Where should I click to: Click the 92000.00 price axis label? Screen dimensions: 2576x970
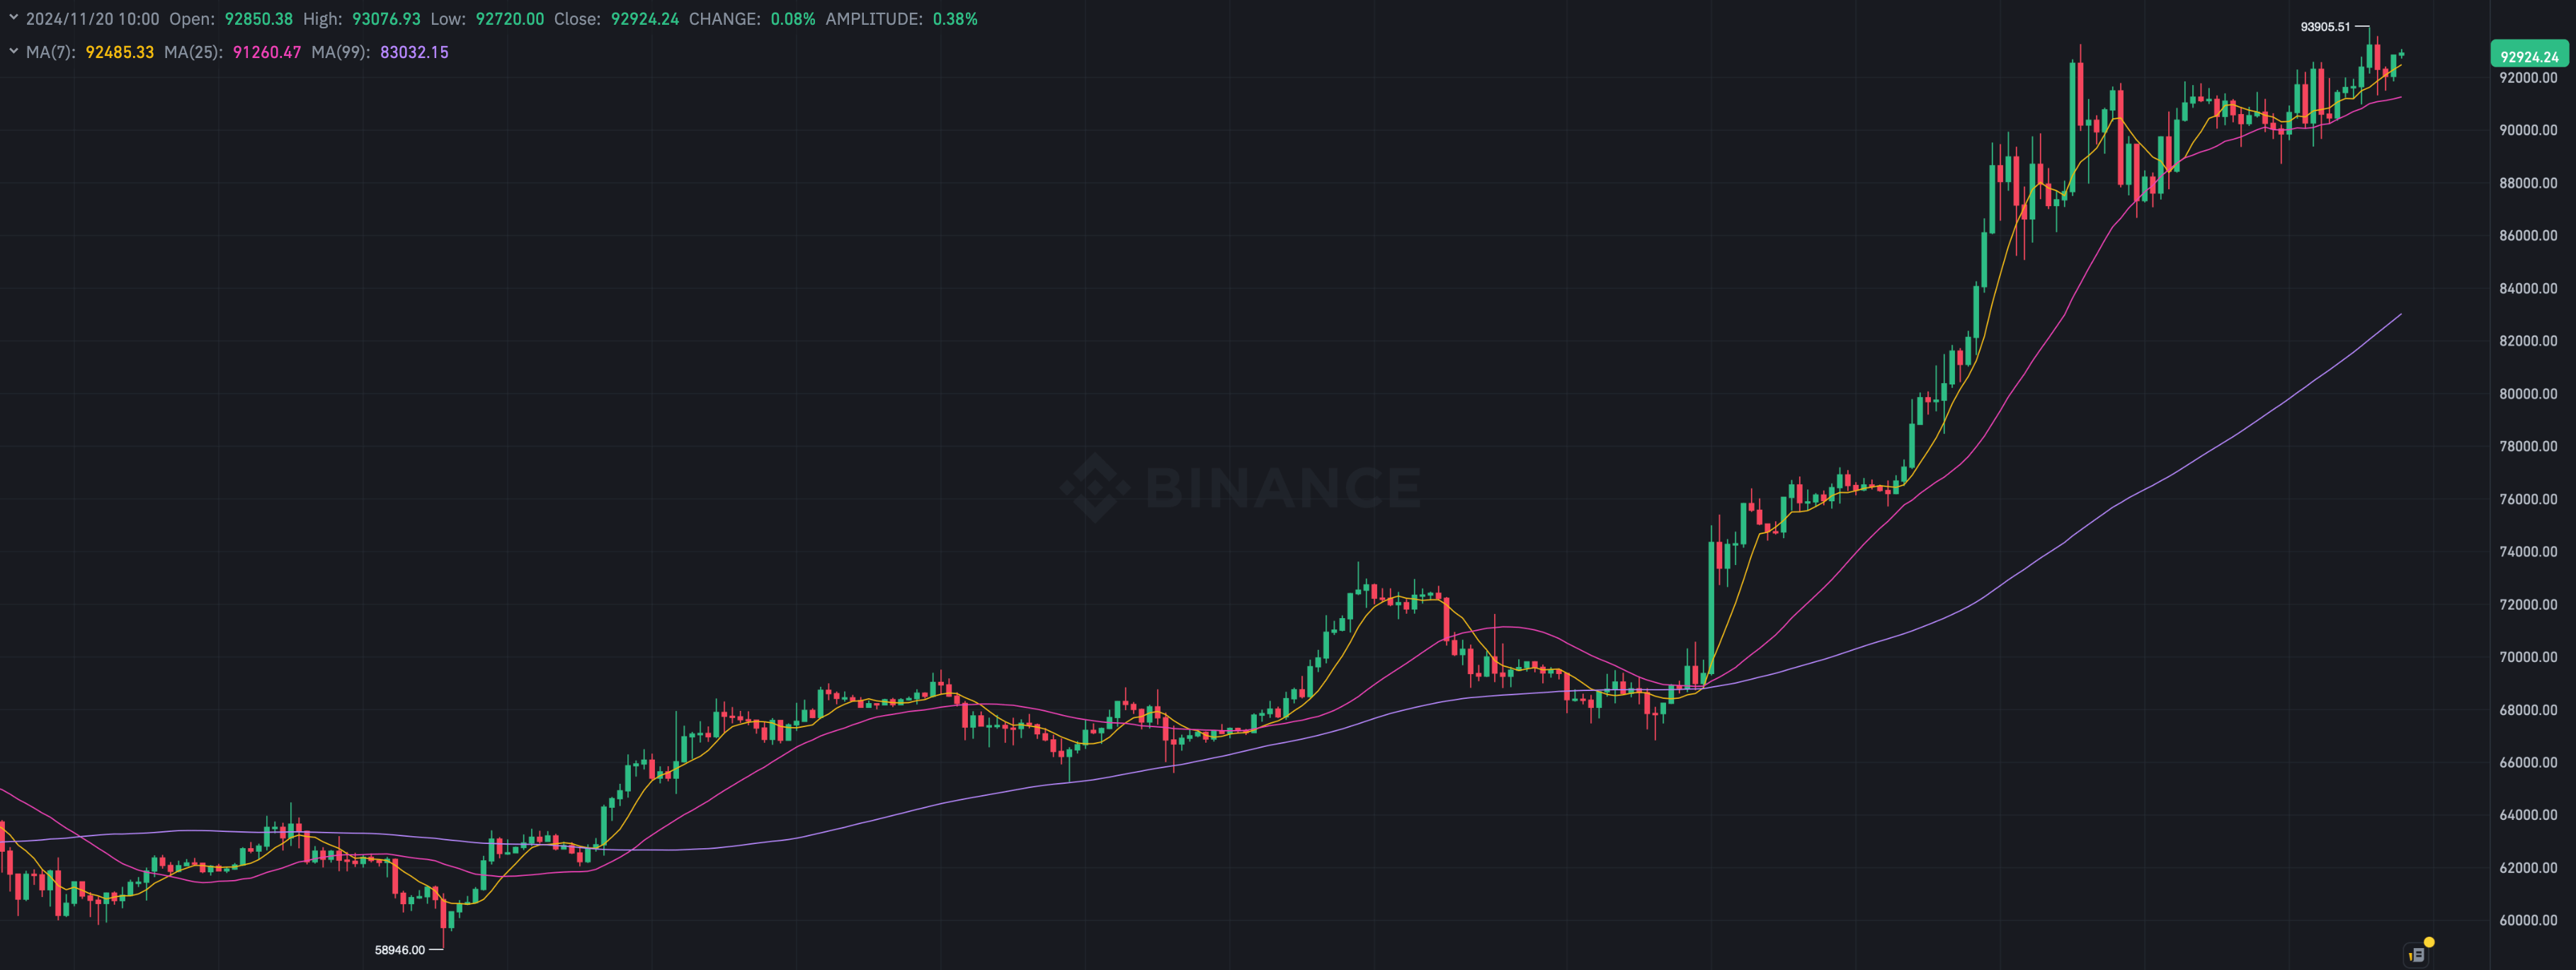pos(2528,78)
